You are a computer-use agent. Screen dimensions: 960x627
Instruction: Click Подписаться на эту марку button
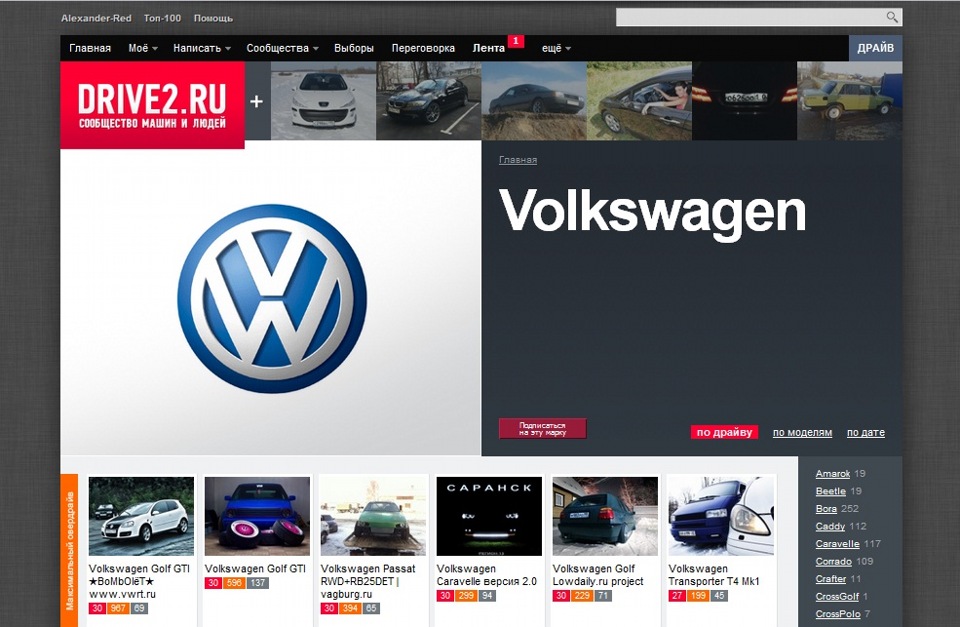[542, 429]
